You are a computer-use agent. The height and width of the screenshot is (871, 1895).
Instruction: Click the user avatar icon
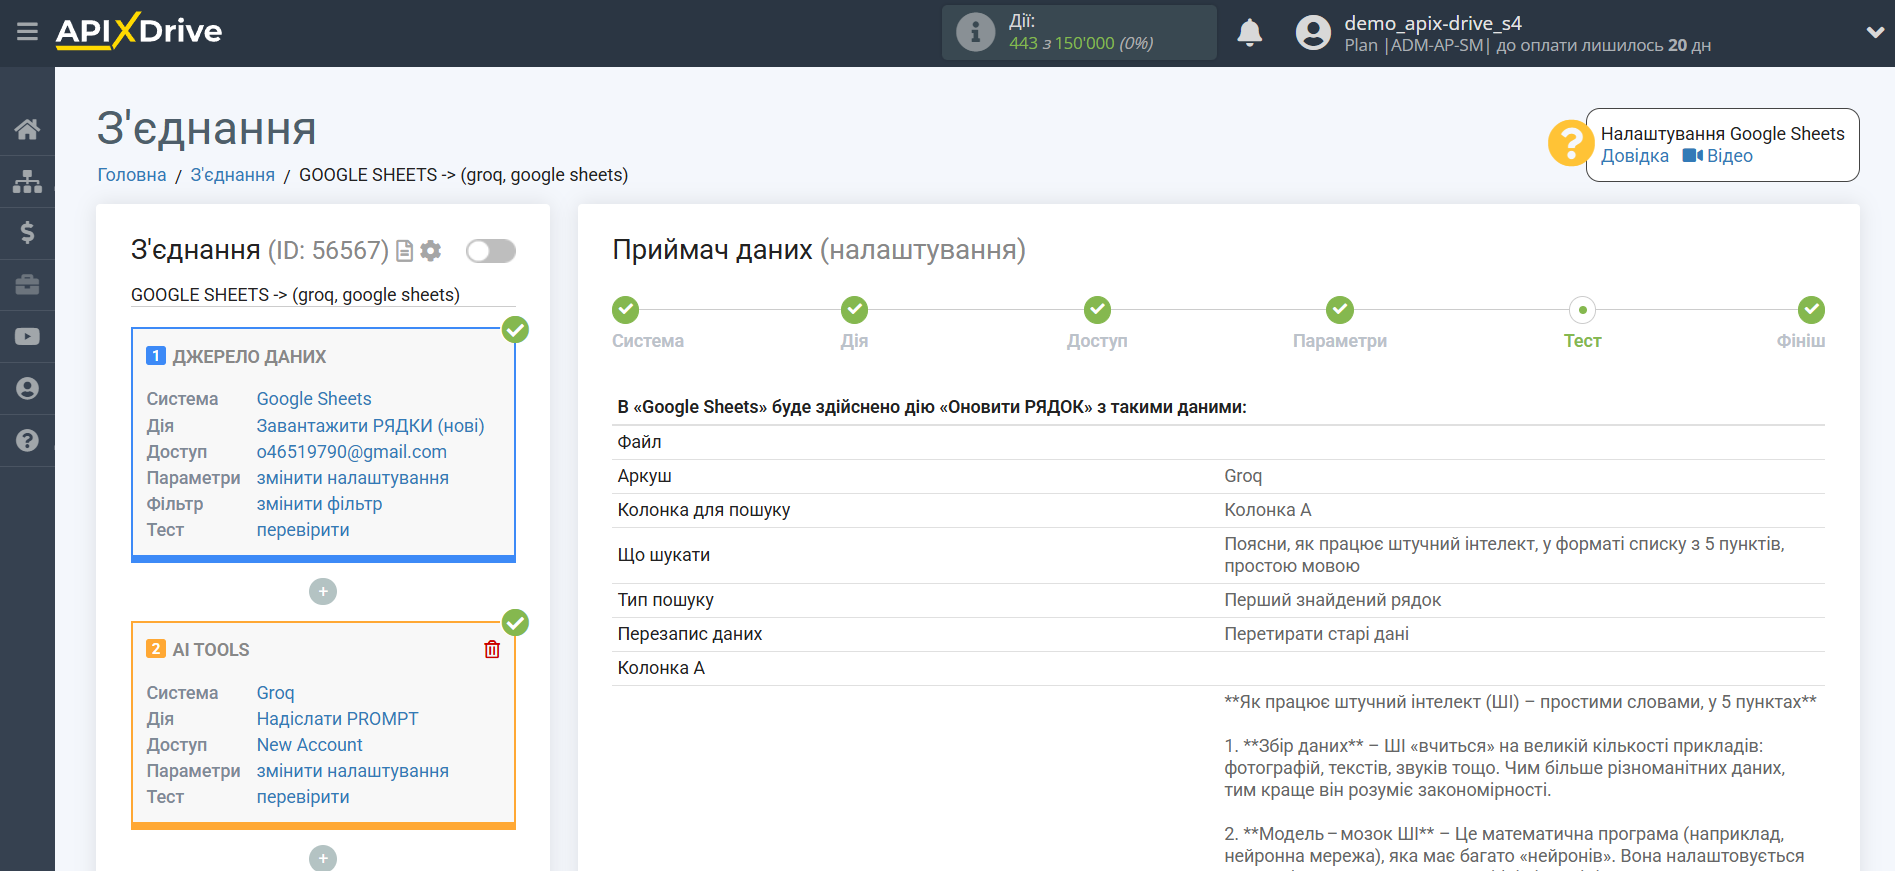point(1313,33)
